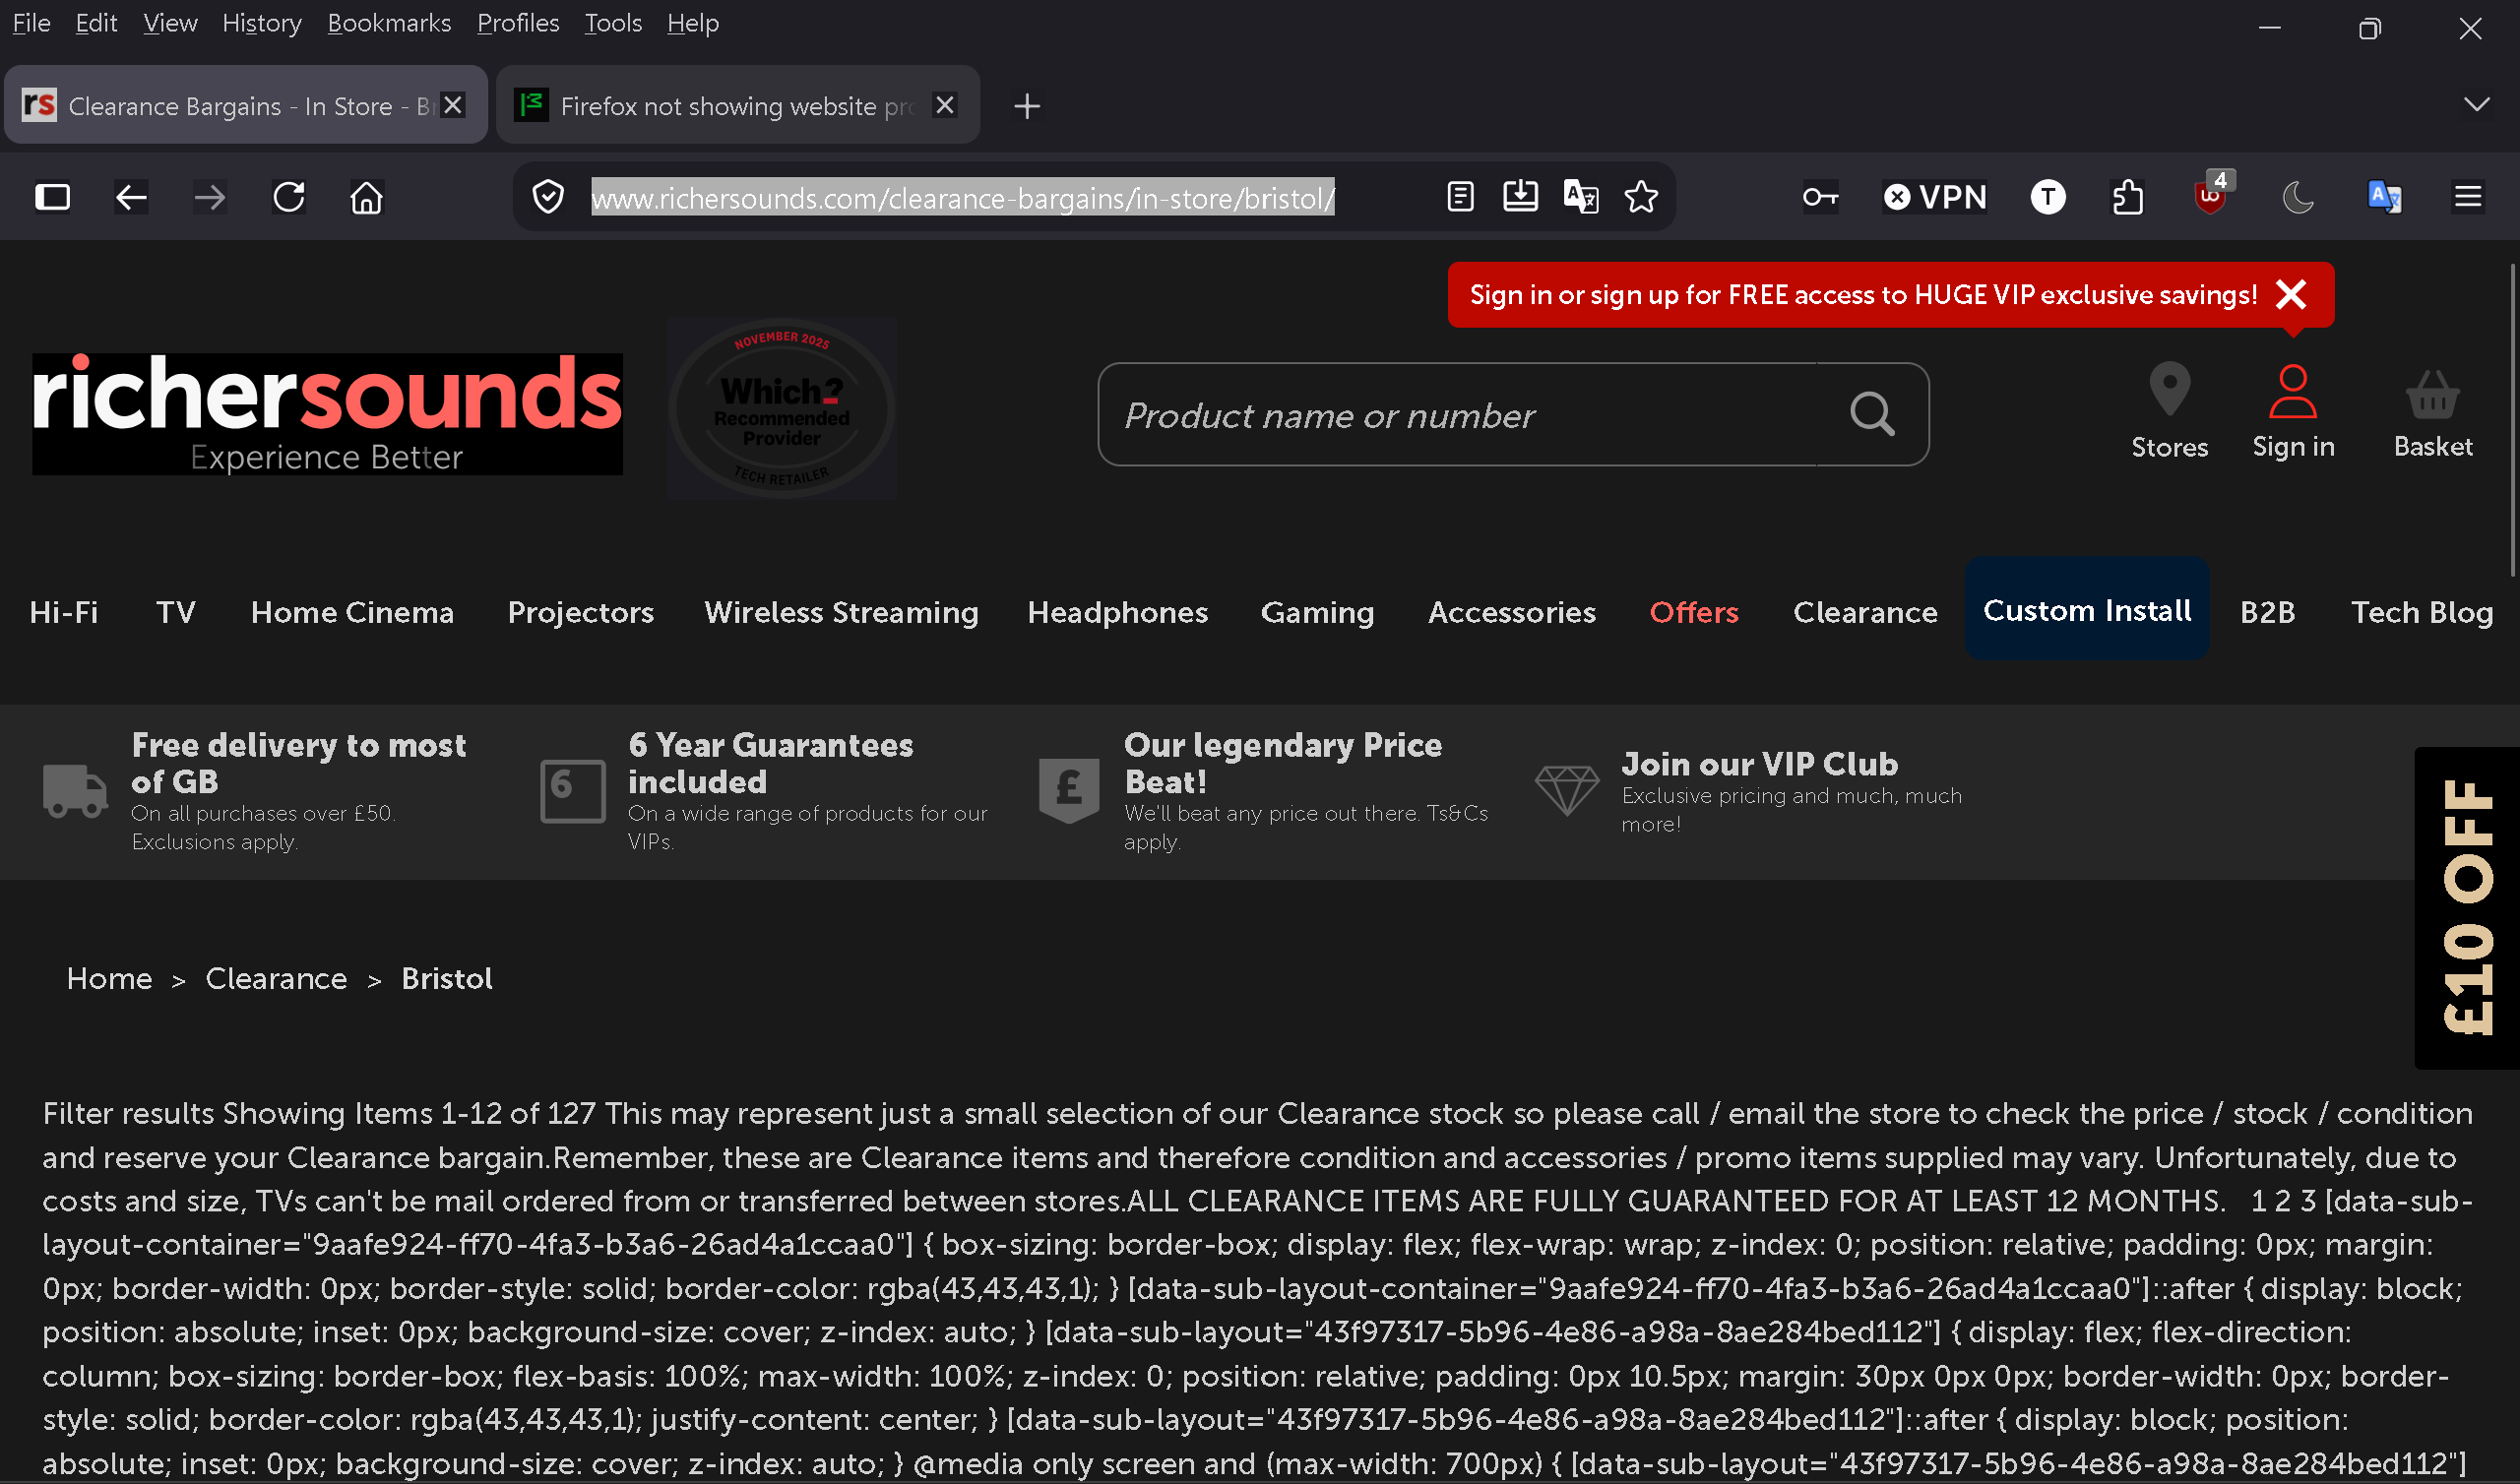Click the richersounds logo
The height and width of the screenshot is (1484, 2520).
tap(327, 413)
